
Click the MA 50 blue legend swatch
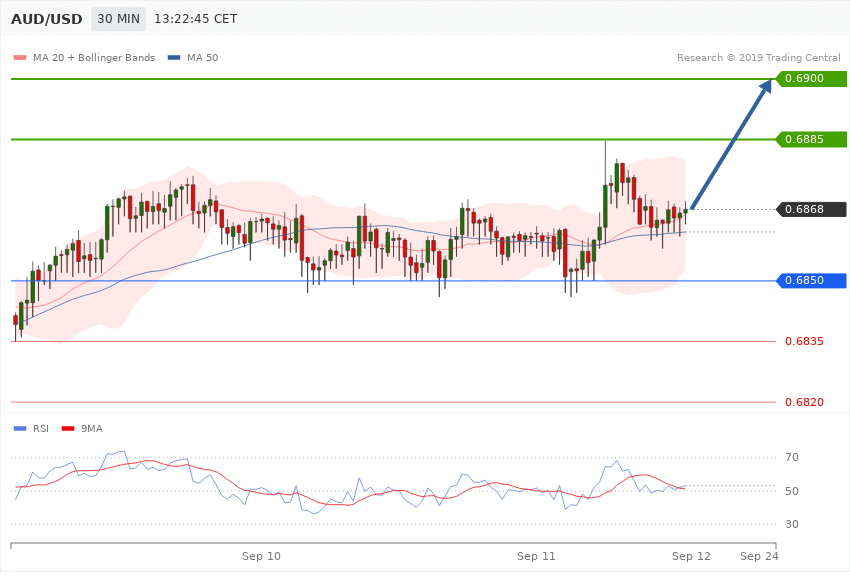point(174,58)
